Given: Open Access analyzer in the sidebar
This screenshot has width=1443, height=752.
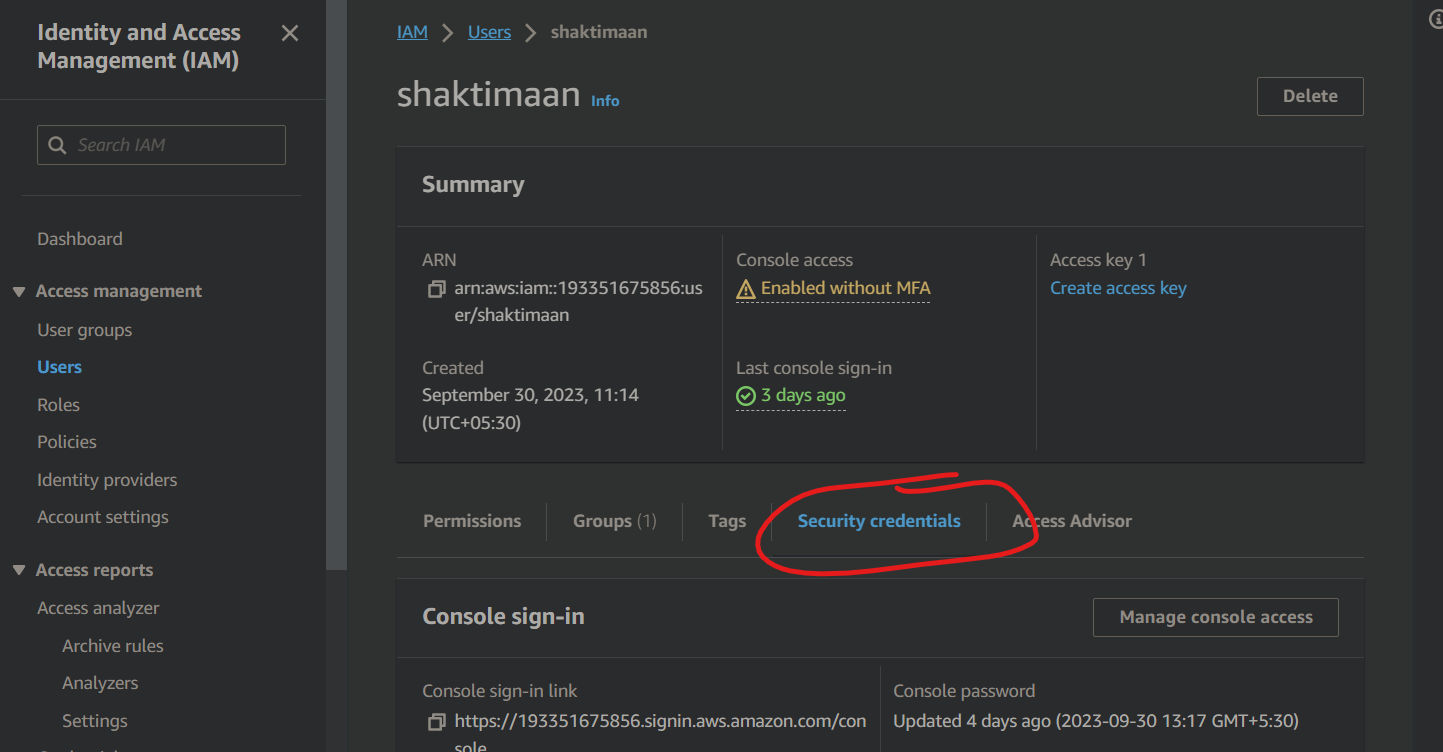Looking at the screenshot, I should (98, 608).
